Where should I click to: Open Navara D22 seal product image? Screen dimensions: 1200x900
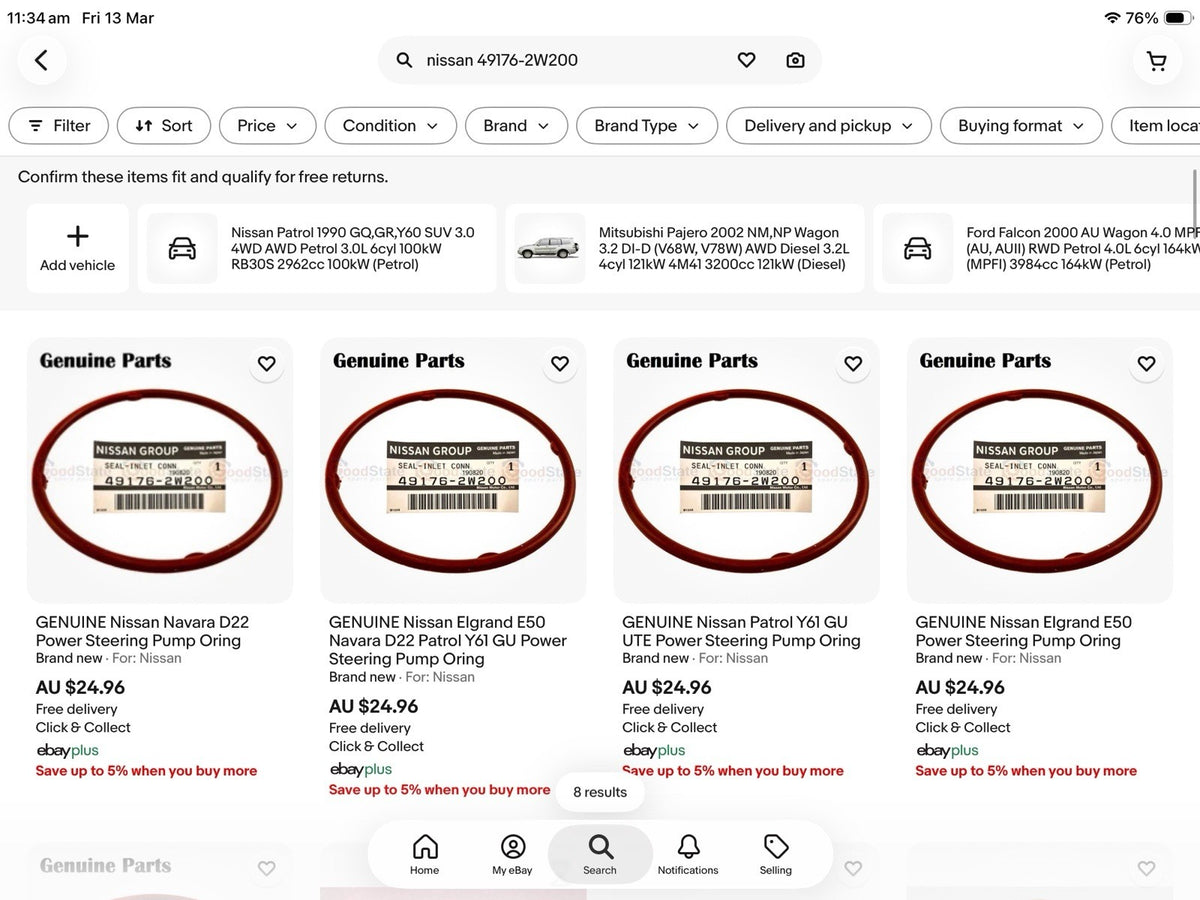point(160,470)
